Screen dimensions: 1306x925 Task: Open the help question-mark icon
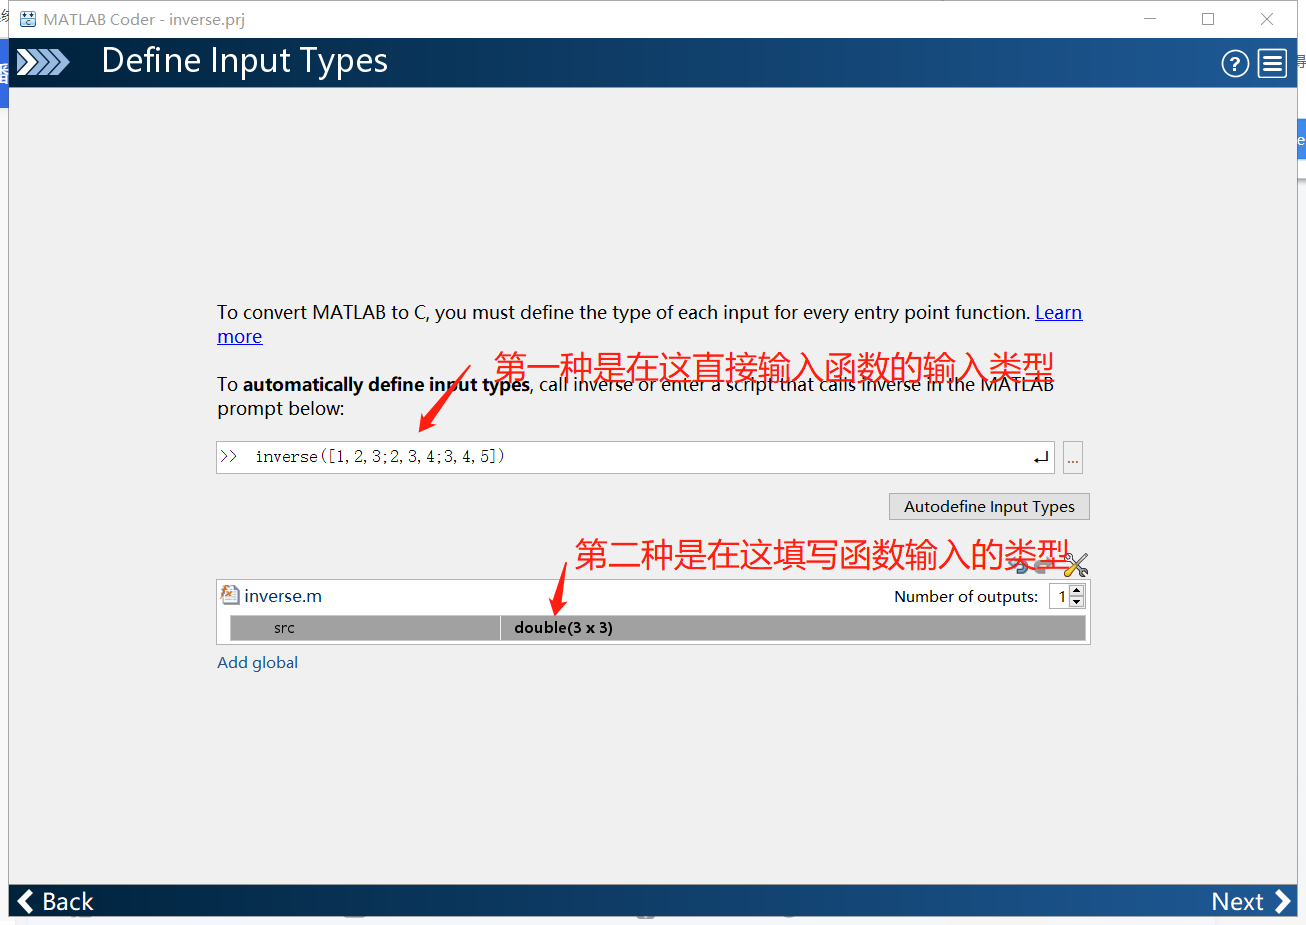[1235, 64]
